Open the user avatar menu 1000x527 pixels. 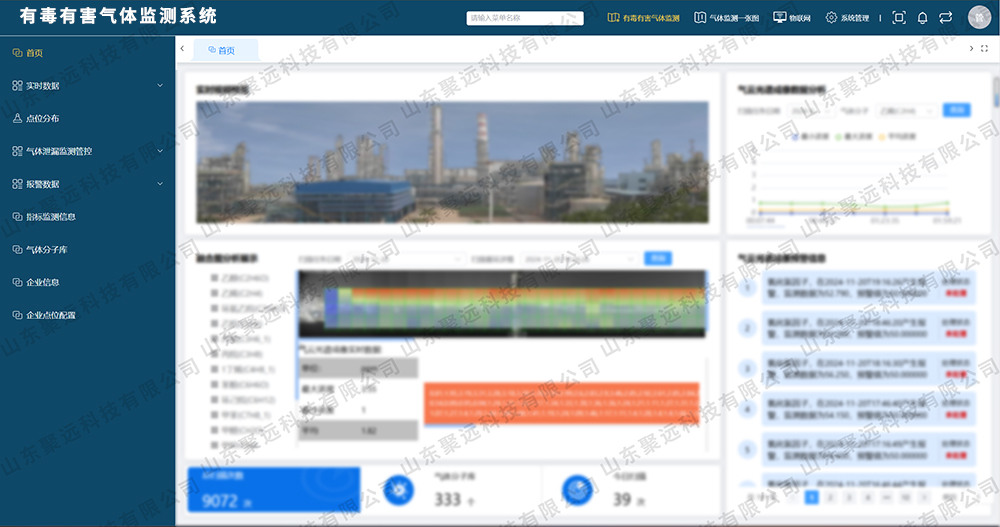(x=979, y=17)
